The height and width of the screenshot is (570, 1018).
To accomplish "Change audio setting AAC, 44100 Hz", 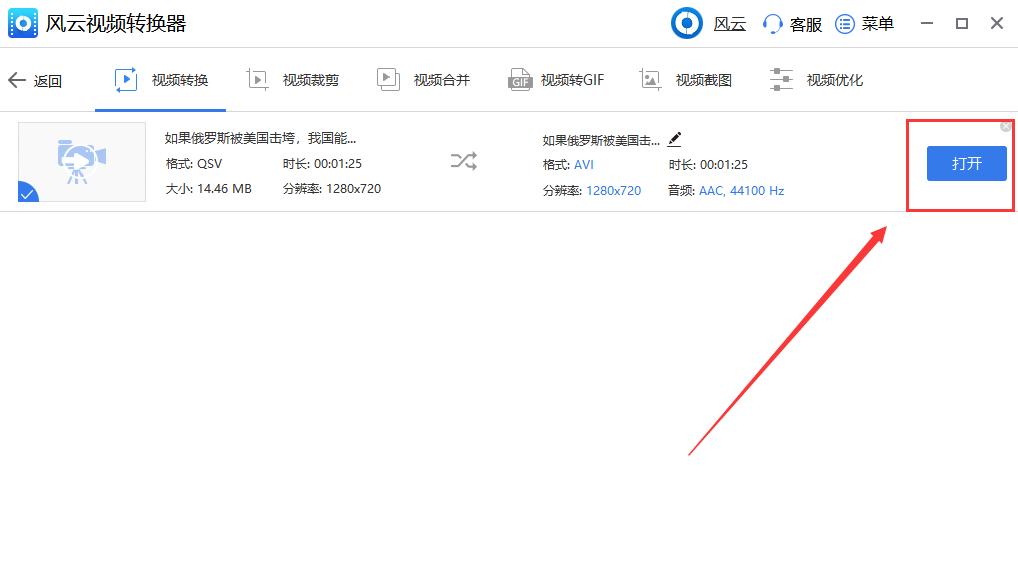I will (x=741, y=191).
